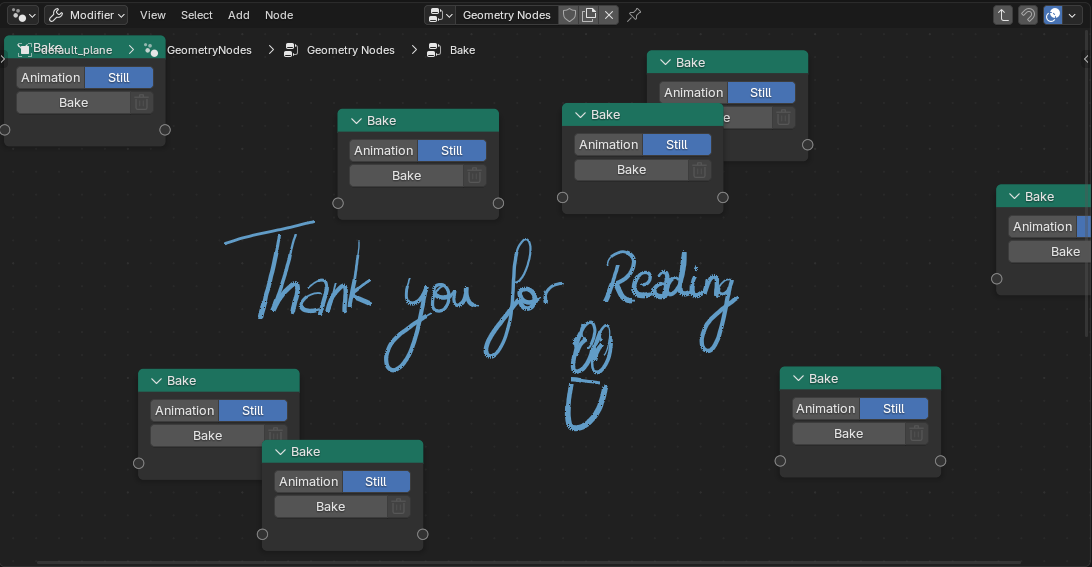Click Bake button on the node overlapping the breadcrumb
The height and width of the screenshot is (567, 1092).
(73, 102)
